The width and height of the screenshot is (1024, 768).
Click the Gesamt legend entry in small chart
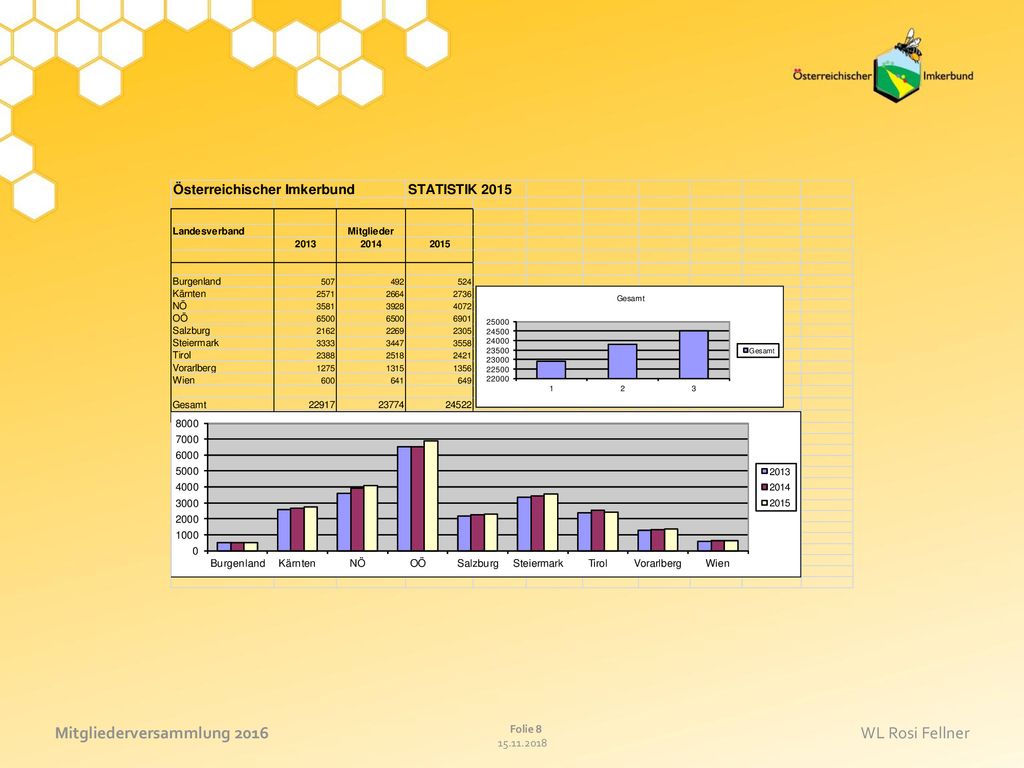point(758,351)
